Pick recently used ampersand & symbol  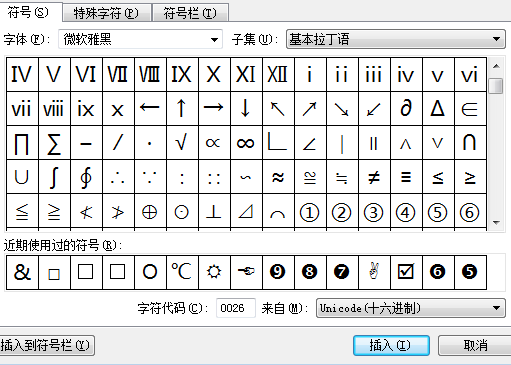click(22, 272)
